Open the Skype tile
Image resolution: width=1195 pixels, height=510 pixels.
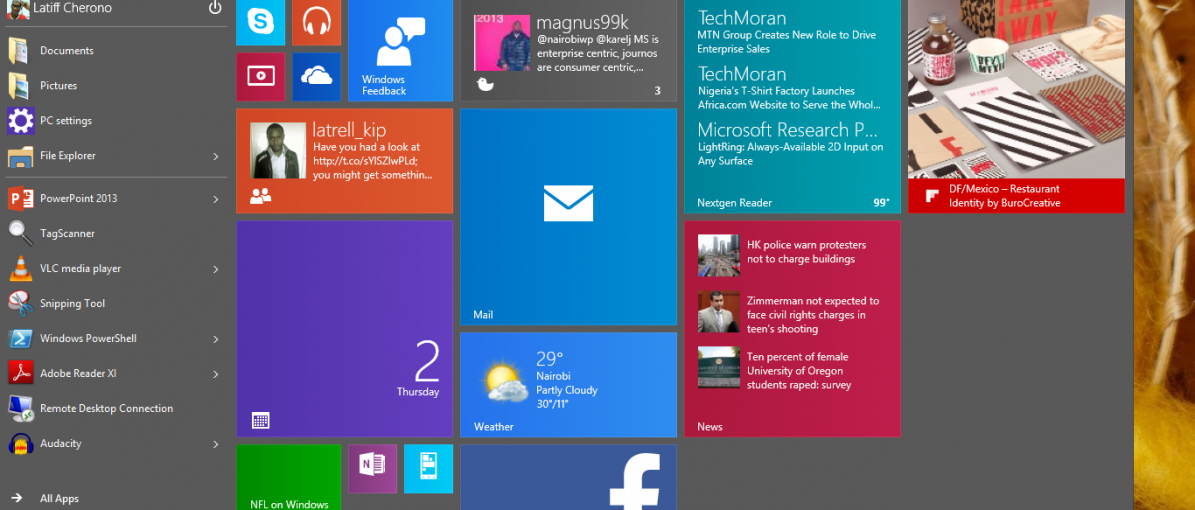pos(260,22)
